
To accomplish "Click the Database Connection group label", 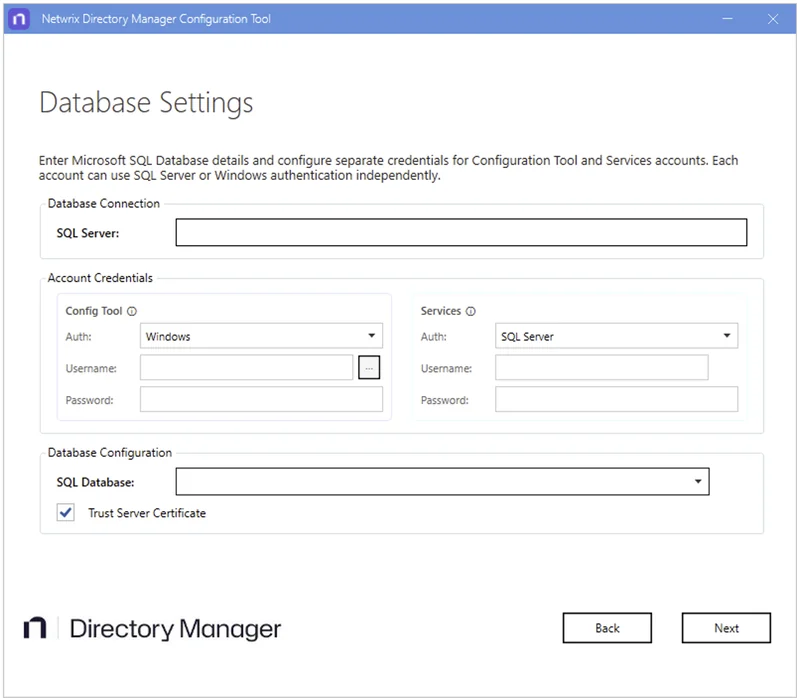I will click(x=104, y=203).
